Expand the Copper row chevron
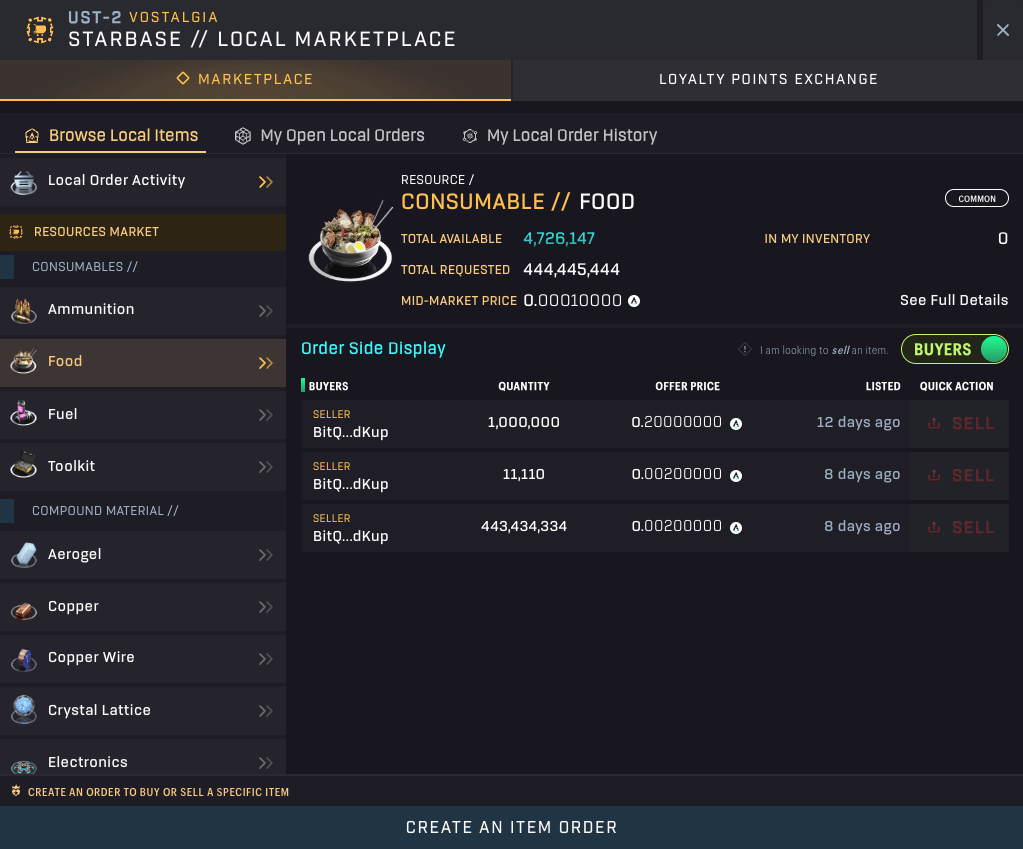Screen dimensions: 1023x849 click(x=266, y=607)
